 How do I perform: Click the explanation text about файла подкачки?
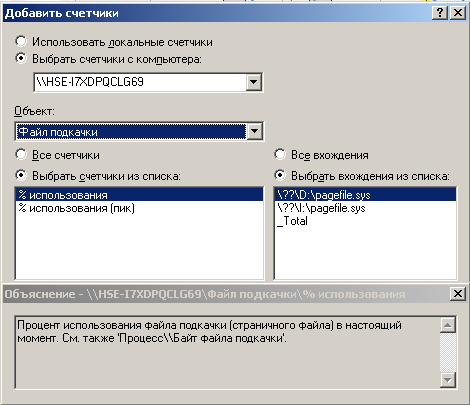click(209, 332)
